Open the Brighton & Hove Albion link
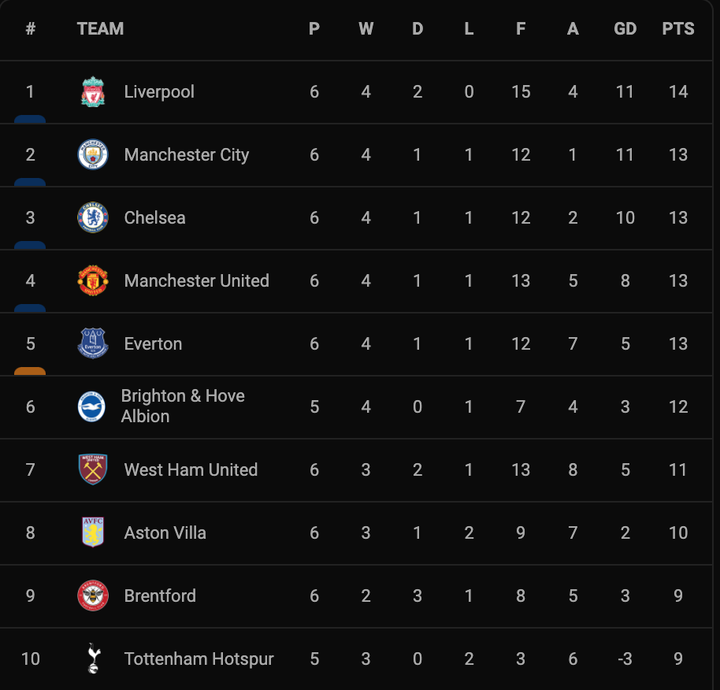Viewport: 720px width, 690px height. pos(182,406)
